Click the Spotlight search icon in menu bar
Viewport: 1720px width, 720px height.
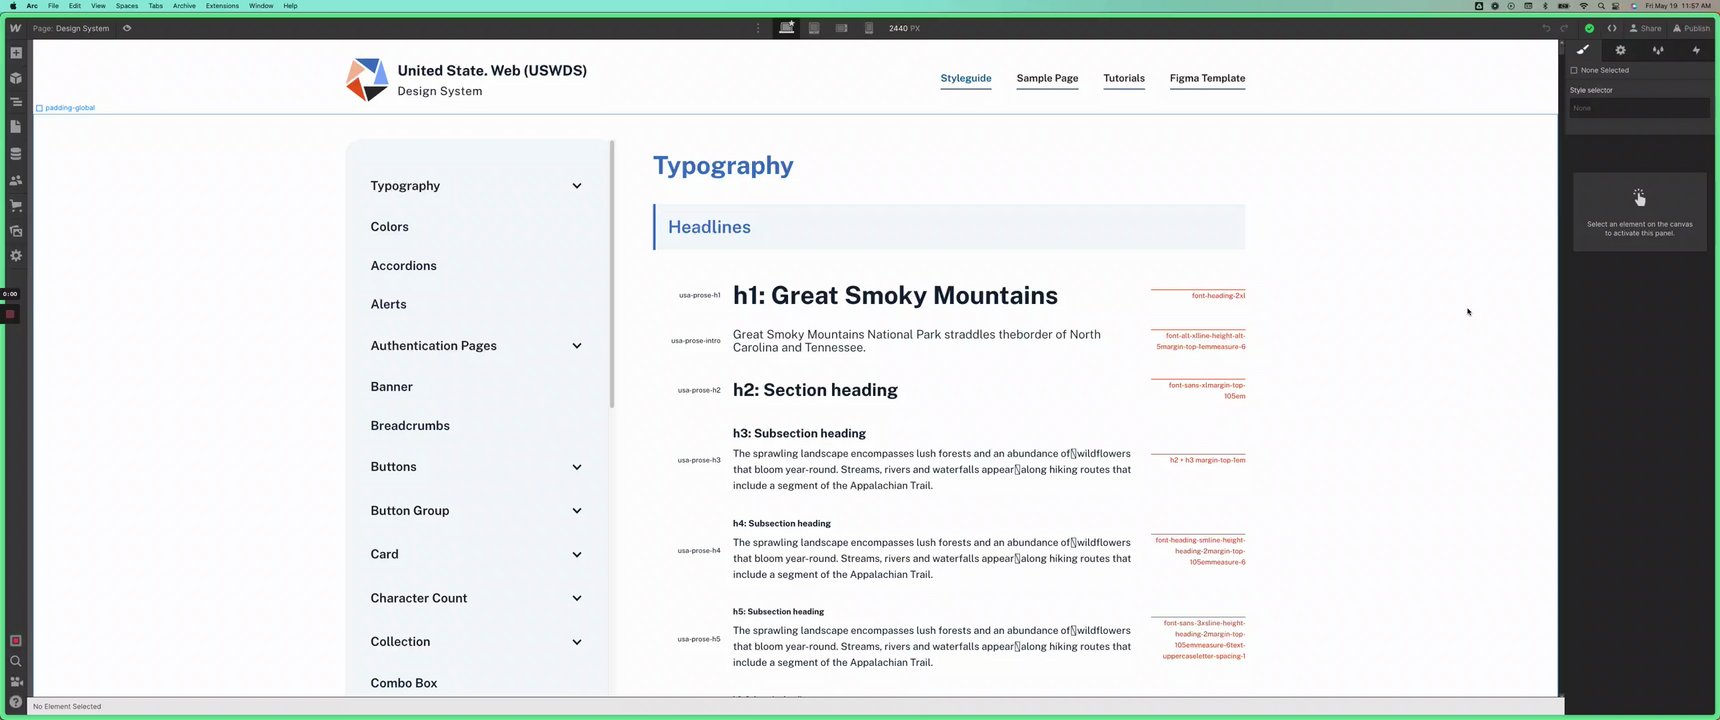coord(1601,6)
